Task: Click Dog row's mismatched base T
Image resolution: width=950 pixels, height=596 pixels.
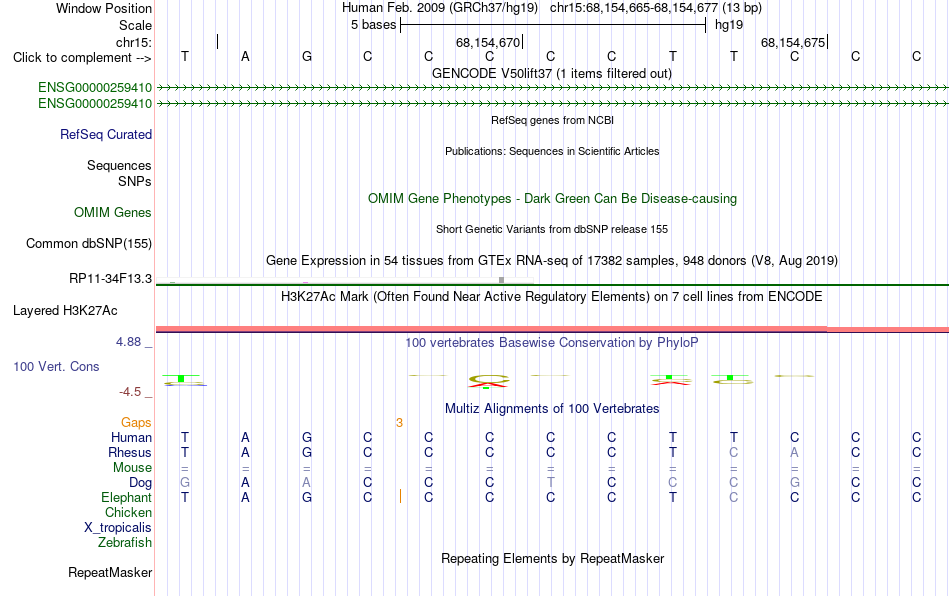Action: (550, 483)
